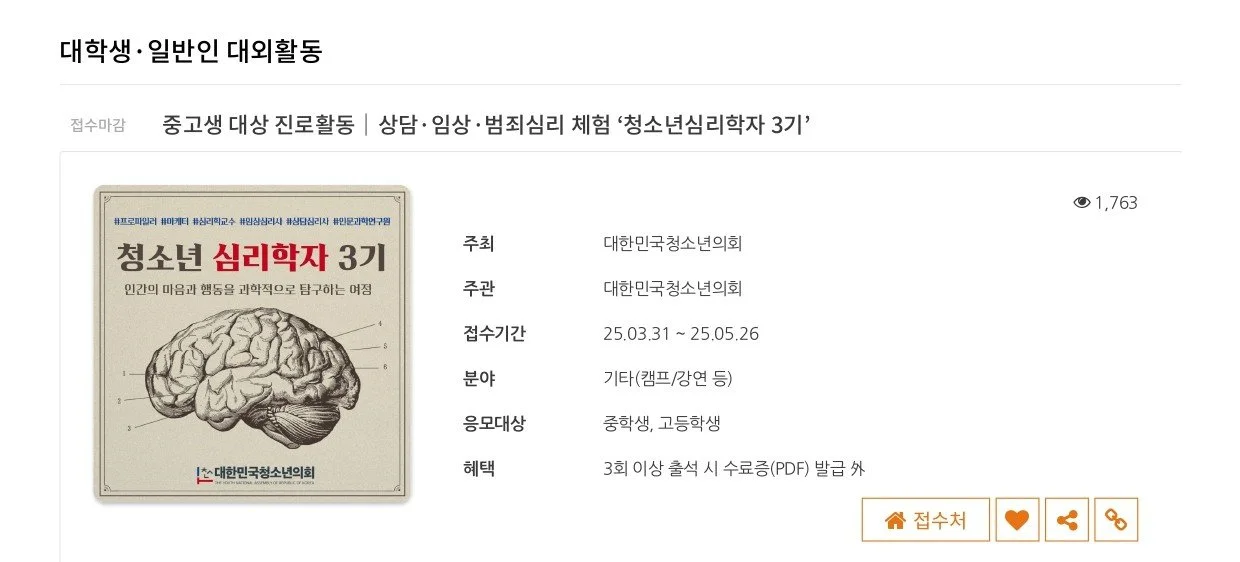
Task: Click the 대한민국청소년의회 logo on the poster
Action: click(252, 473)
